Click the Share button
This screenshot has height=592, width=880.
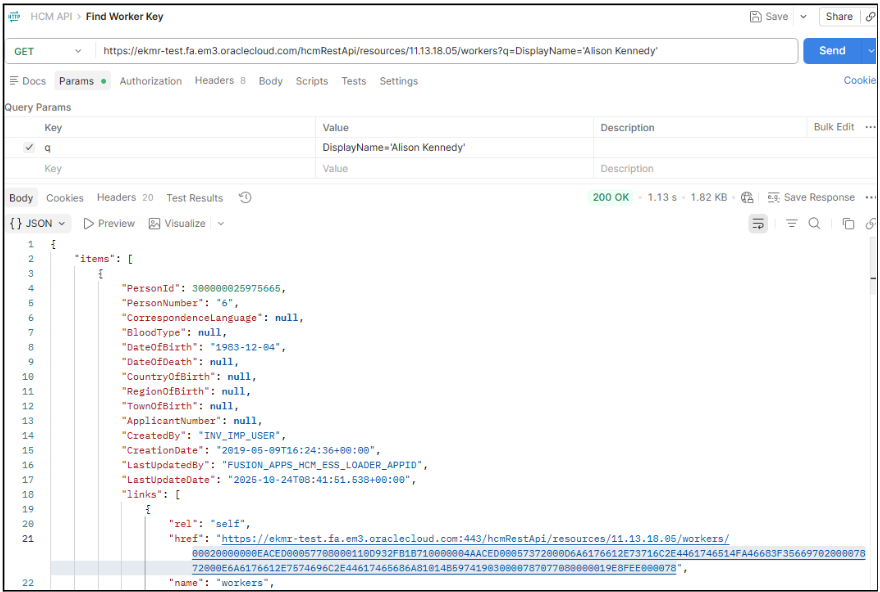tap(839, 17)
